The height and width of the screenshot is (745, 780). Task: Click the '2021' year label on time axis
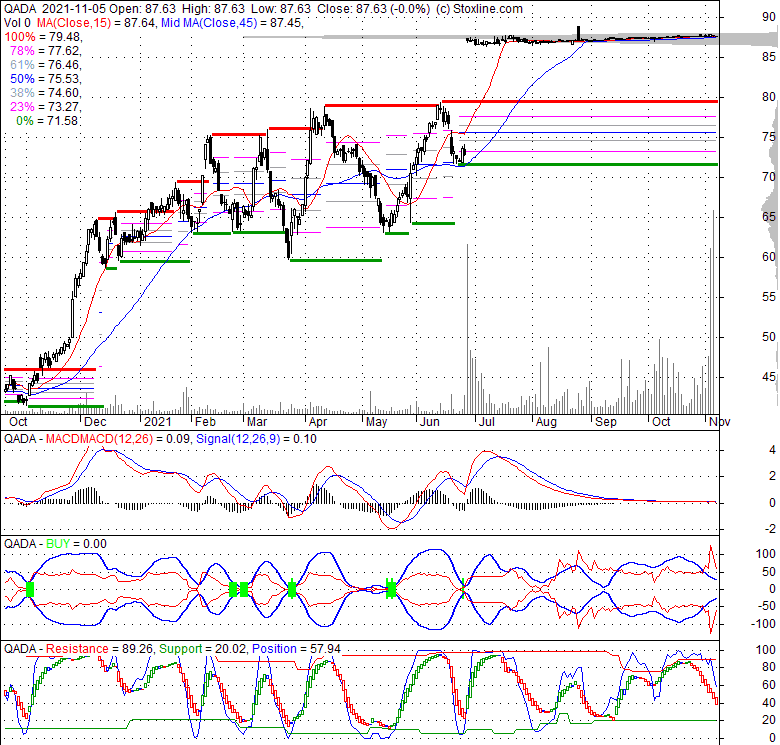click(x=157, y=422)
